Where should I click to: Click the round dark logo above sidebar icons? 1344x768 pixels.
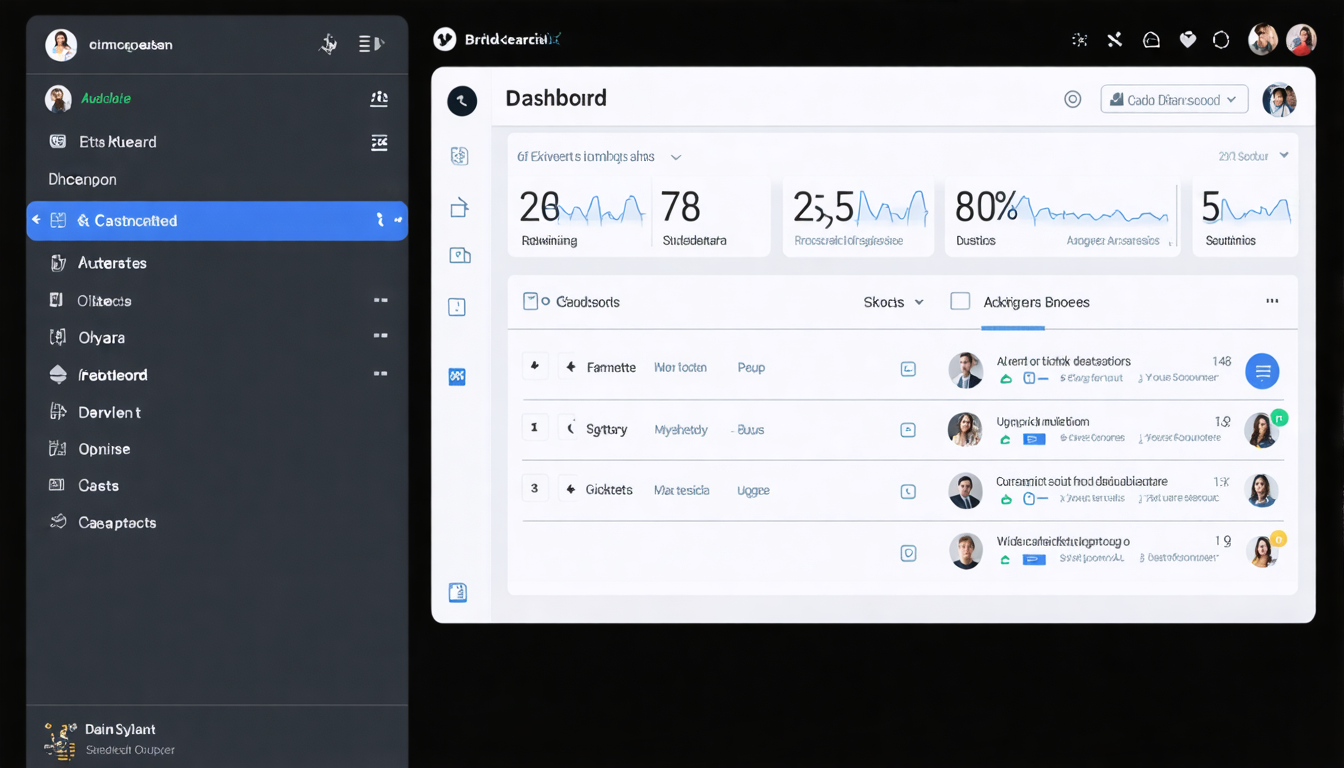tap(462, 101)
